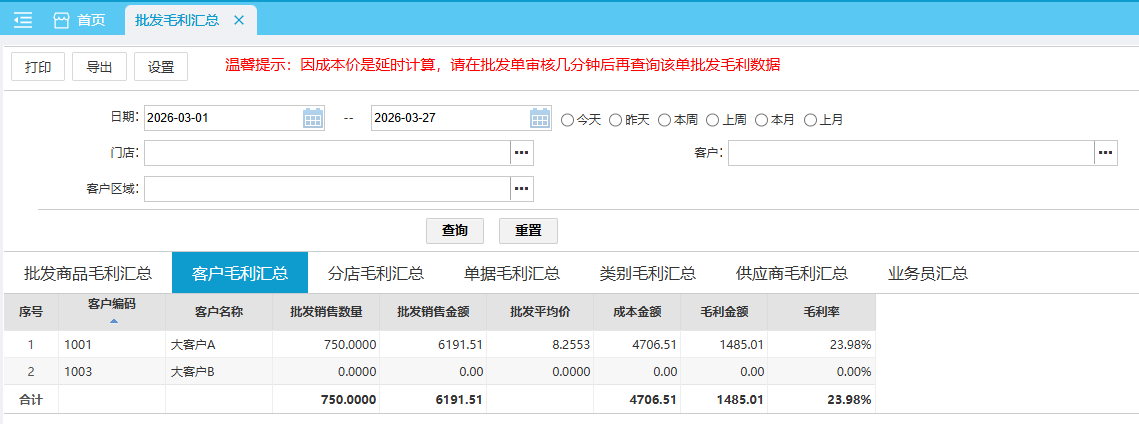Open end date calendar picker
The height and width of the screenshot is (424, 1139).
tap(540, 118)
